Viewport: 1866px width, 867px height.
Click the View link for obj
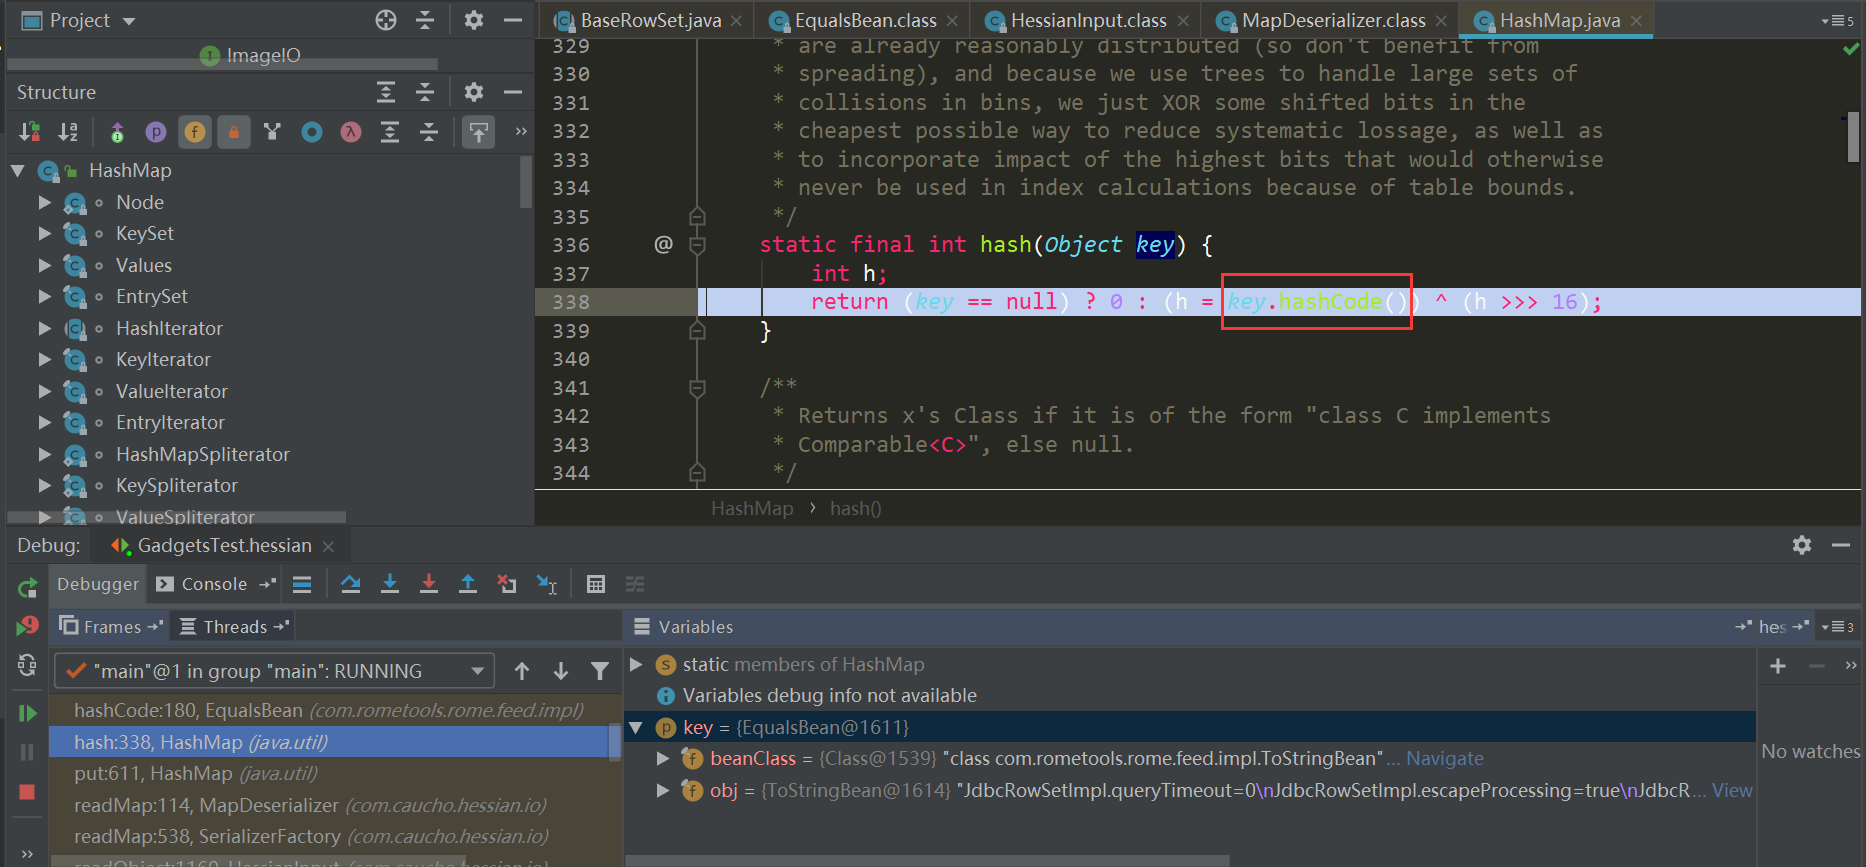(x=1731, y=791)
